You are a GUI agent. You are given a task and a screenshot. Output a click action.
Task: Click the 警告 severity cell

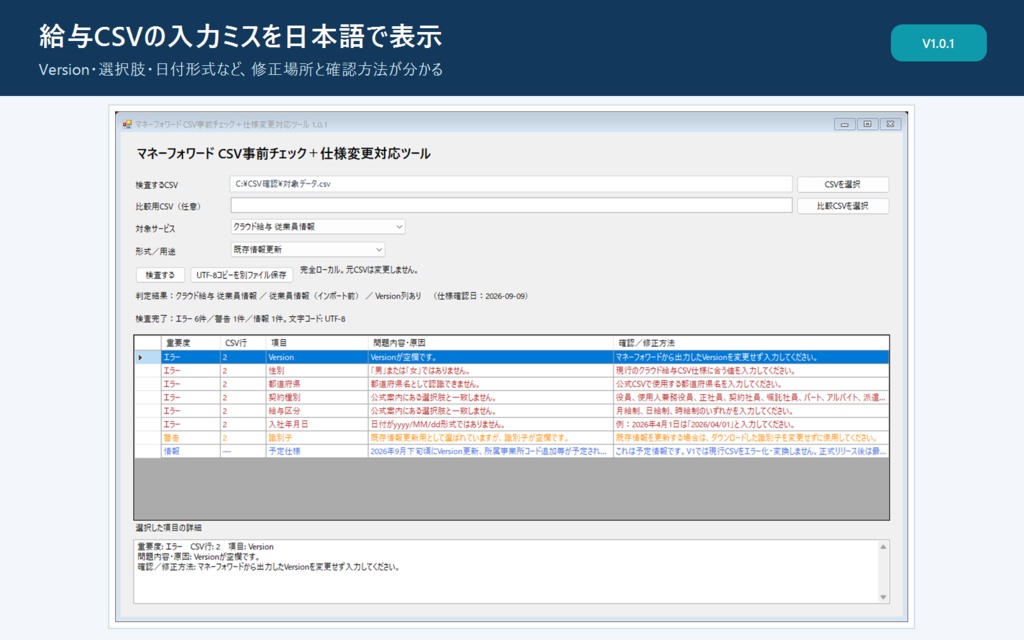[x=190, y=438]
